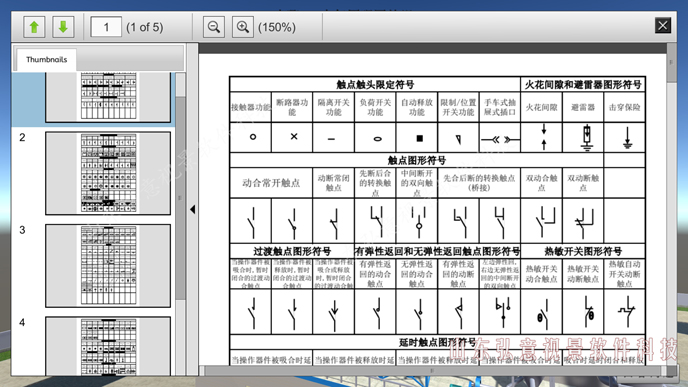Open page 4 thumbnail
The height and width of the screenshot is (387, 688).
pyautogui.click(x=108, y=346)
